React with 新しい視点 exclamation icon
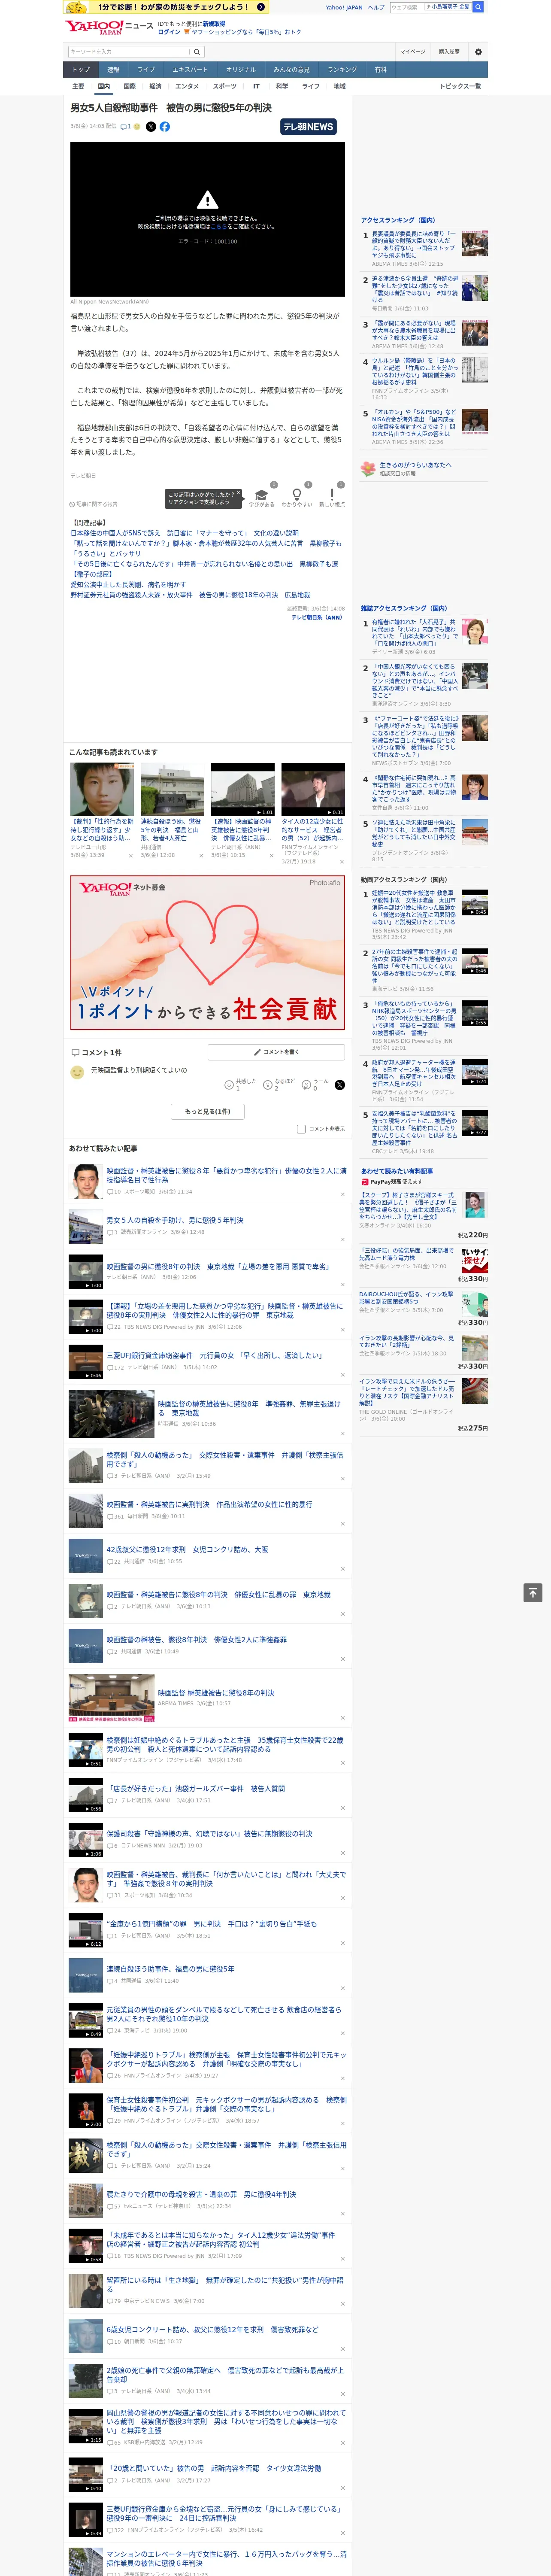This screenshot has width=551, height=2576. (332, 494)
